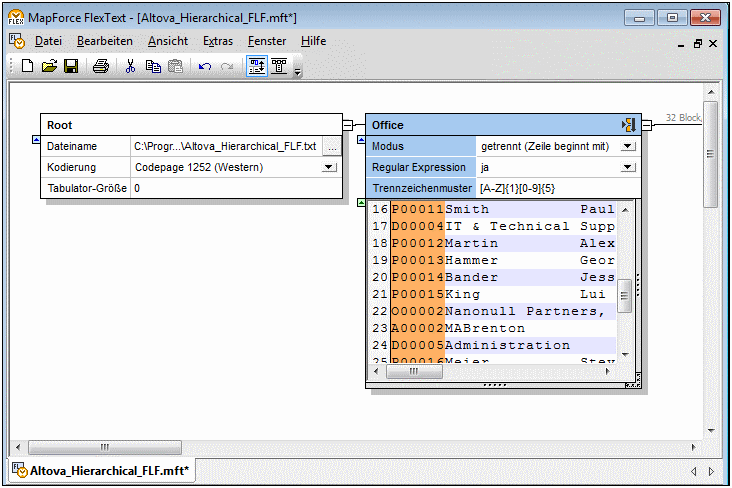Click the browse button next to Dateiname
732x488 pixels.
tap(331, 146)
